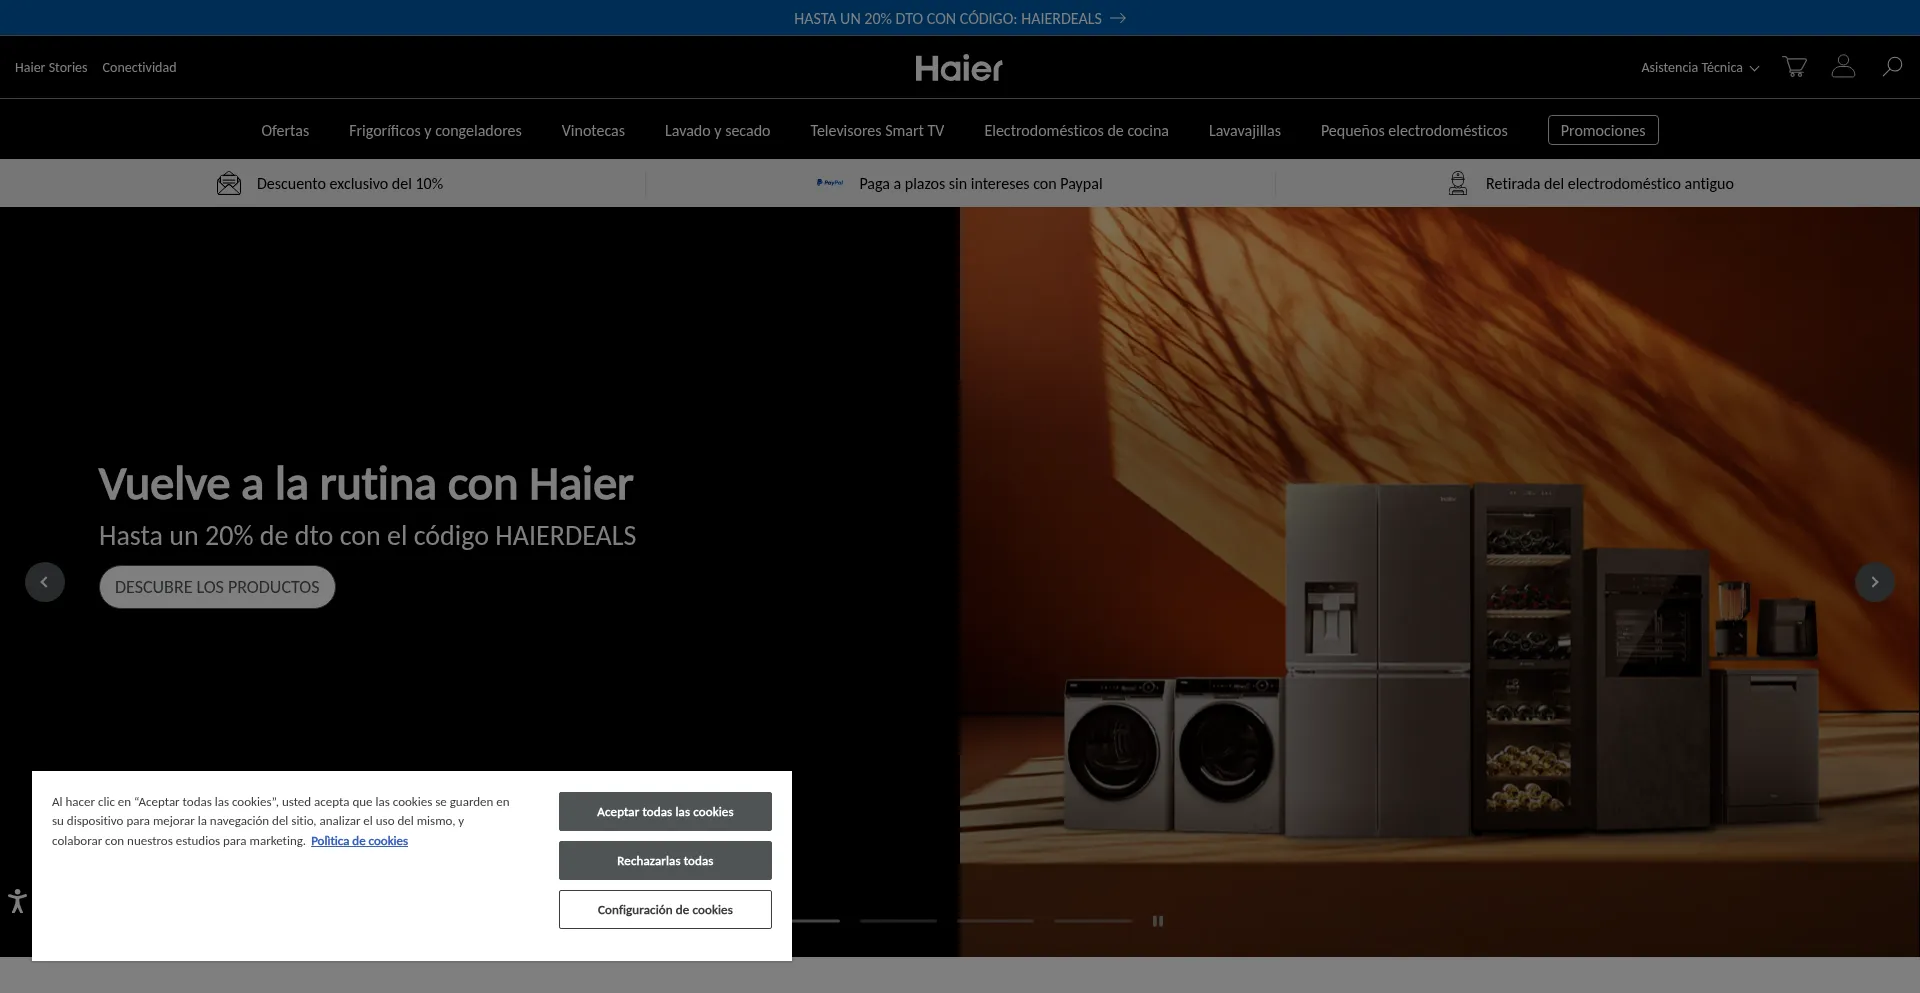Screen dimensions: 1920x993
Task: Click the Vuelve a la rutina con Haier heading
Action: [366, 484]
